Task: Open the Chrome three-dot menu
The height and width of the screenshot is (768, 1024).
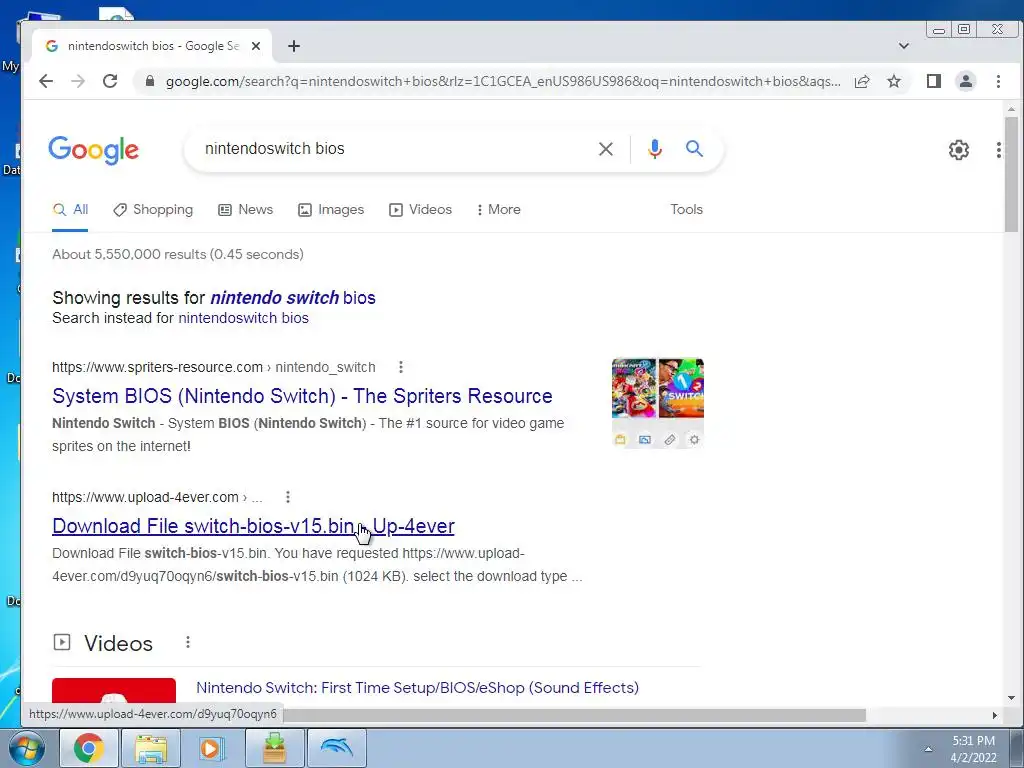Action: (x=998, y=81)
